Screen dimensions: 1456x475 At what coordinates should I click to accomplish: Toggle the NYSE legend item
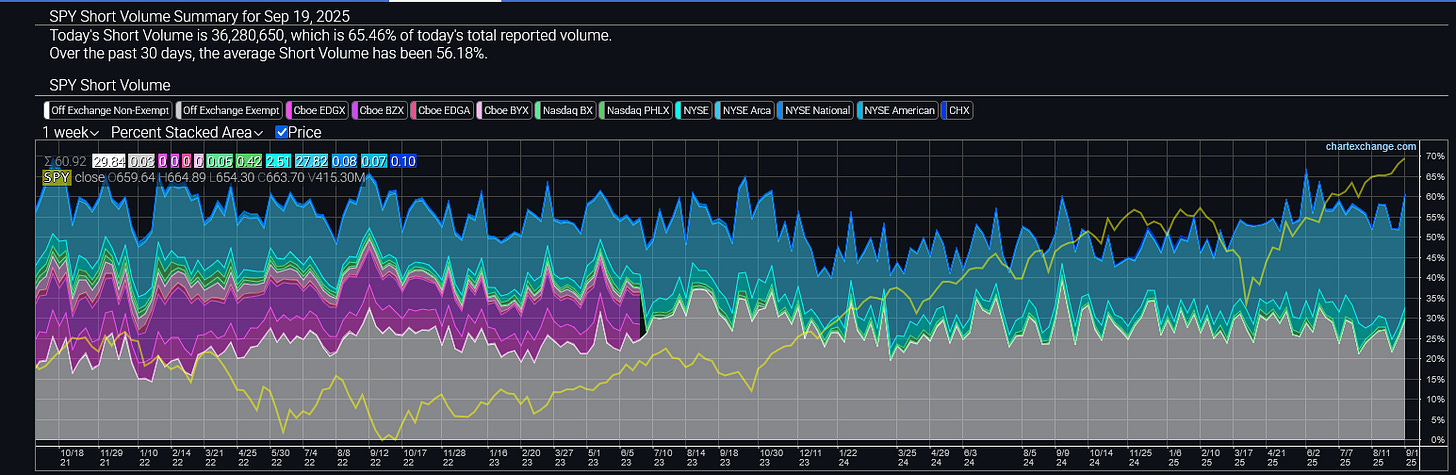coord(695,111)
